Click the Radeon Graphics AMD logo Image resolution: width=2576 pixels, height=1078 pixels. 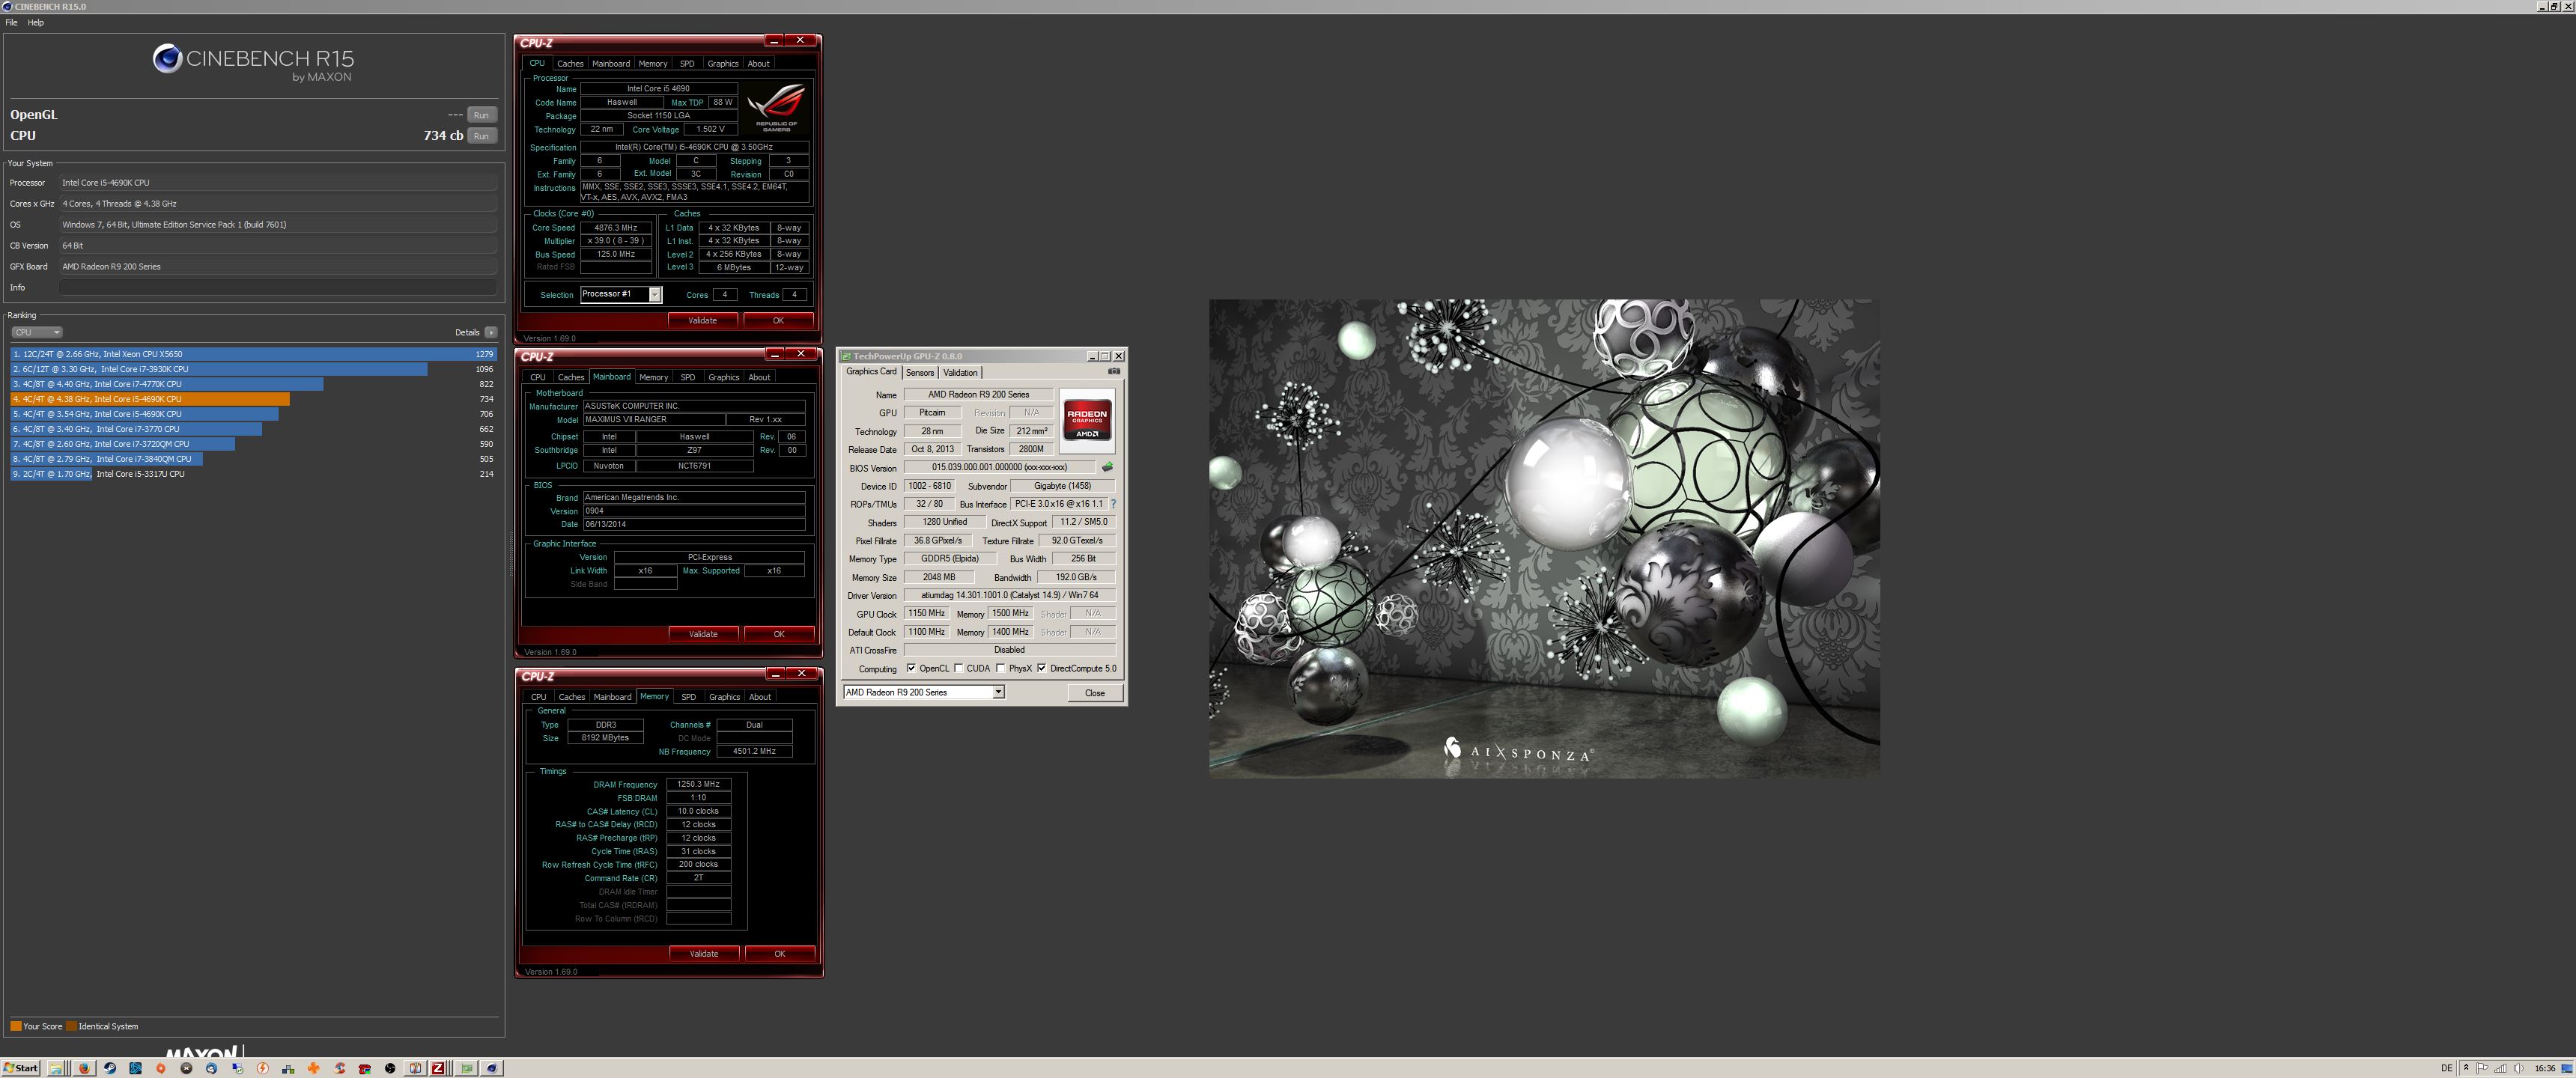click(x=1087, y=421)
